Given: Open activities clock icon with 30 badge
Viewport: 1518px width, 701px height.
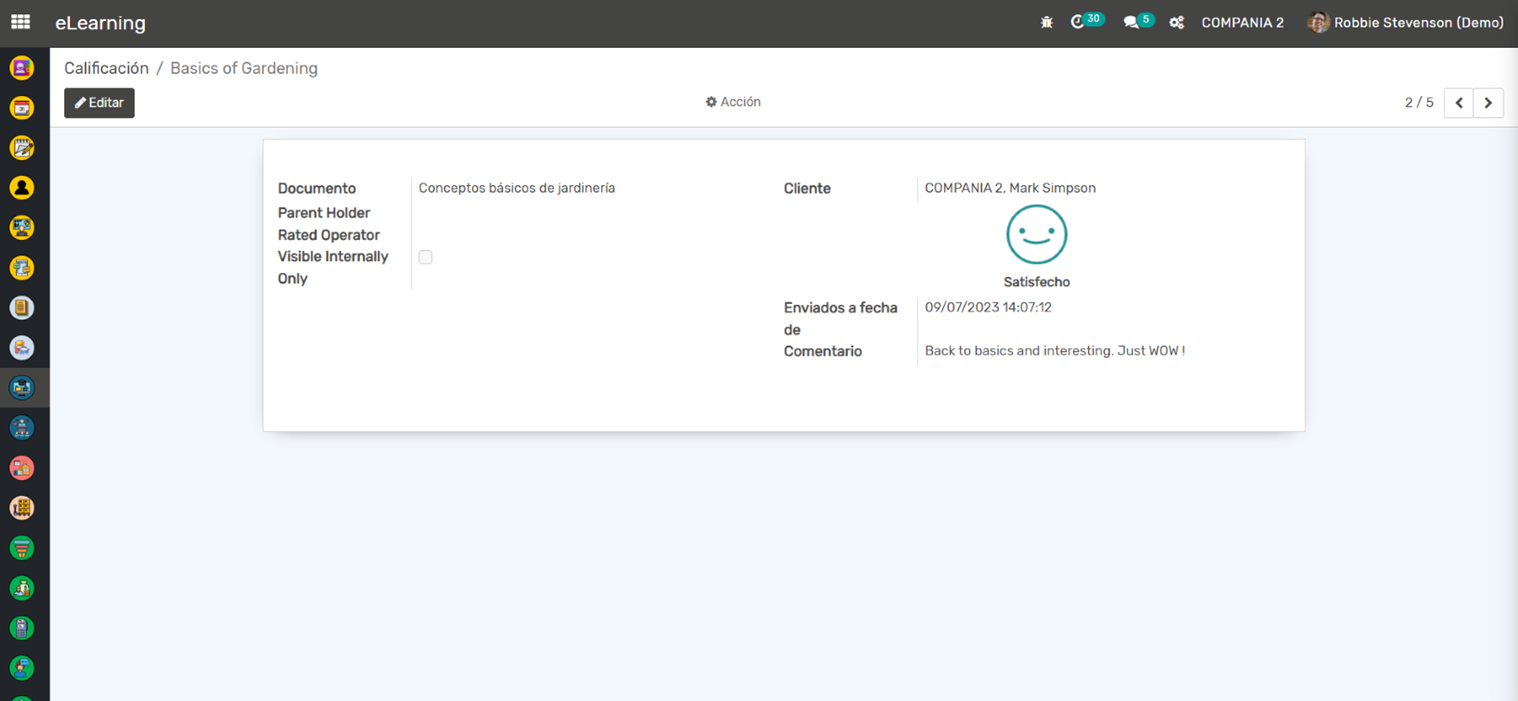Looking at the screenshot, I should click(x=1078, y=22).
